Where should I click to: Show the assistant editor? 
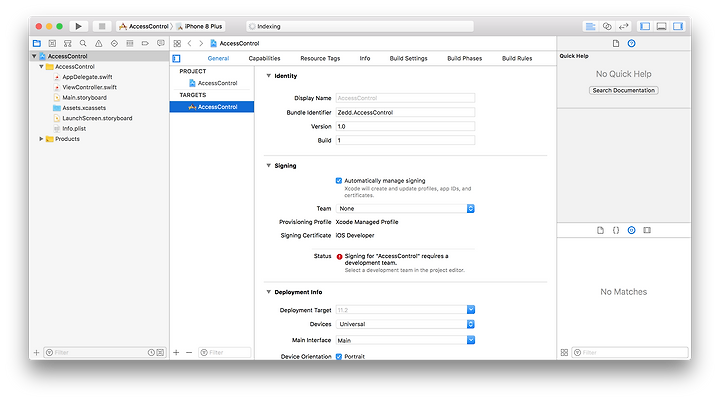point(607,26)
